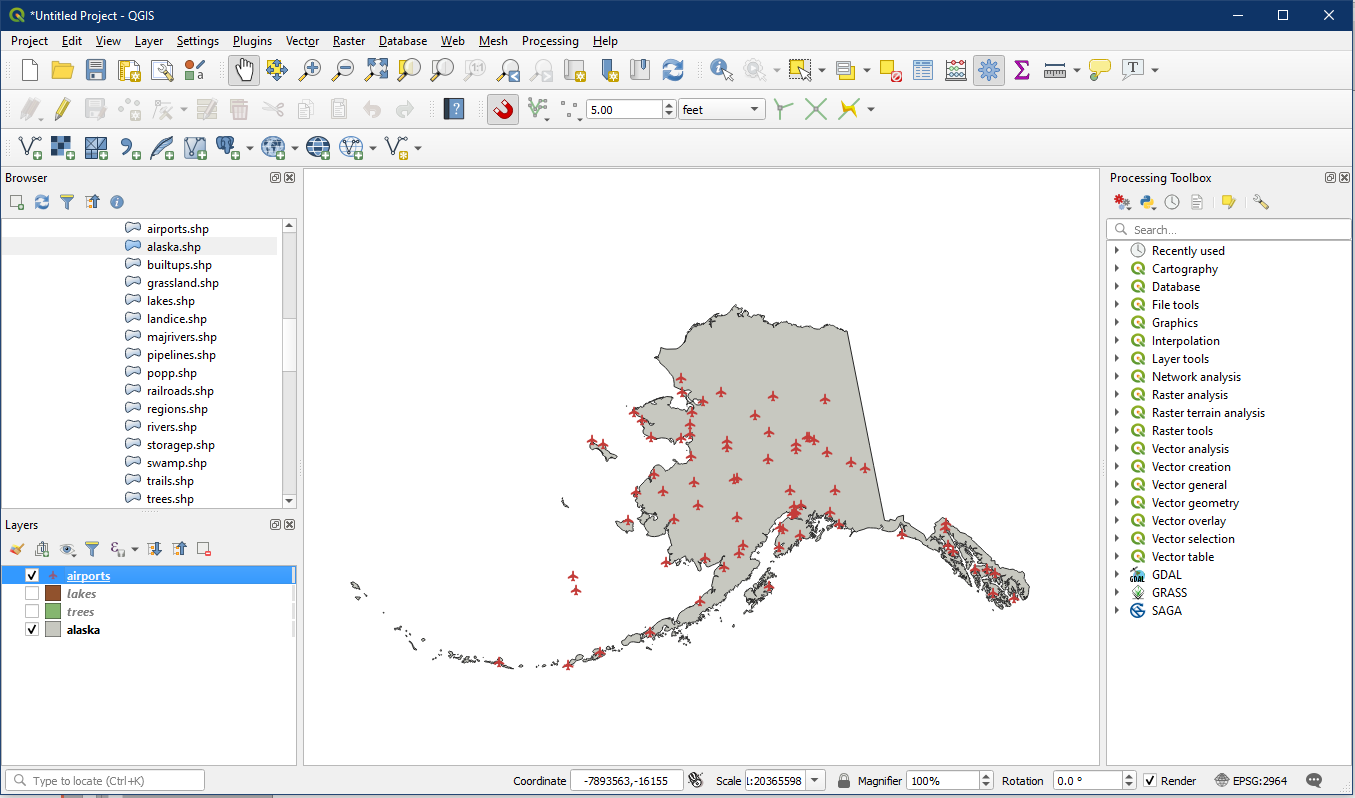
Task: Select the Pan Map hand tool
Action: tap(245, 70)
